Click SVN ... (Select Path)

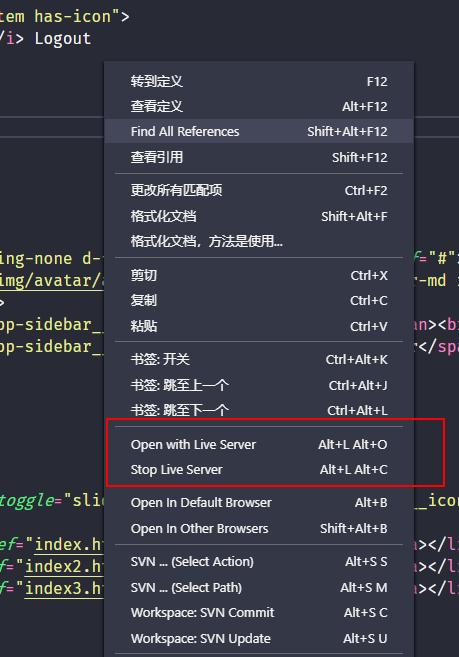pyautogui.click(x=259, y=588)
